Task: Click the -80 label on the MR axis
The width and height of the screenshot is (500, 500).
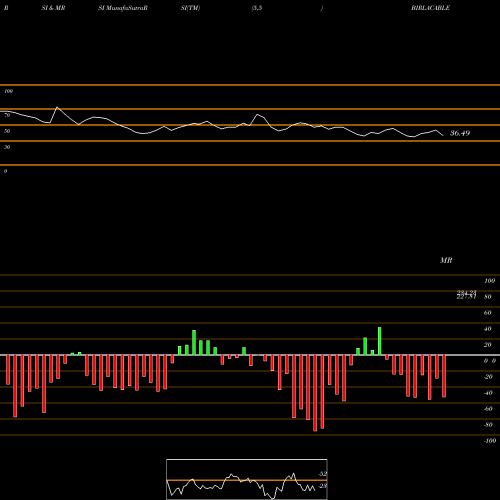Action: coord(488,425)
